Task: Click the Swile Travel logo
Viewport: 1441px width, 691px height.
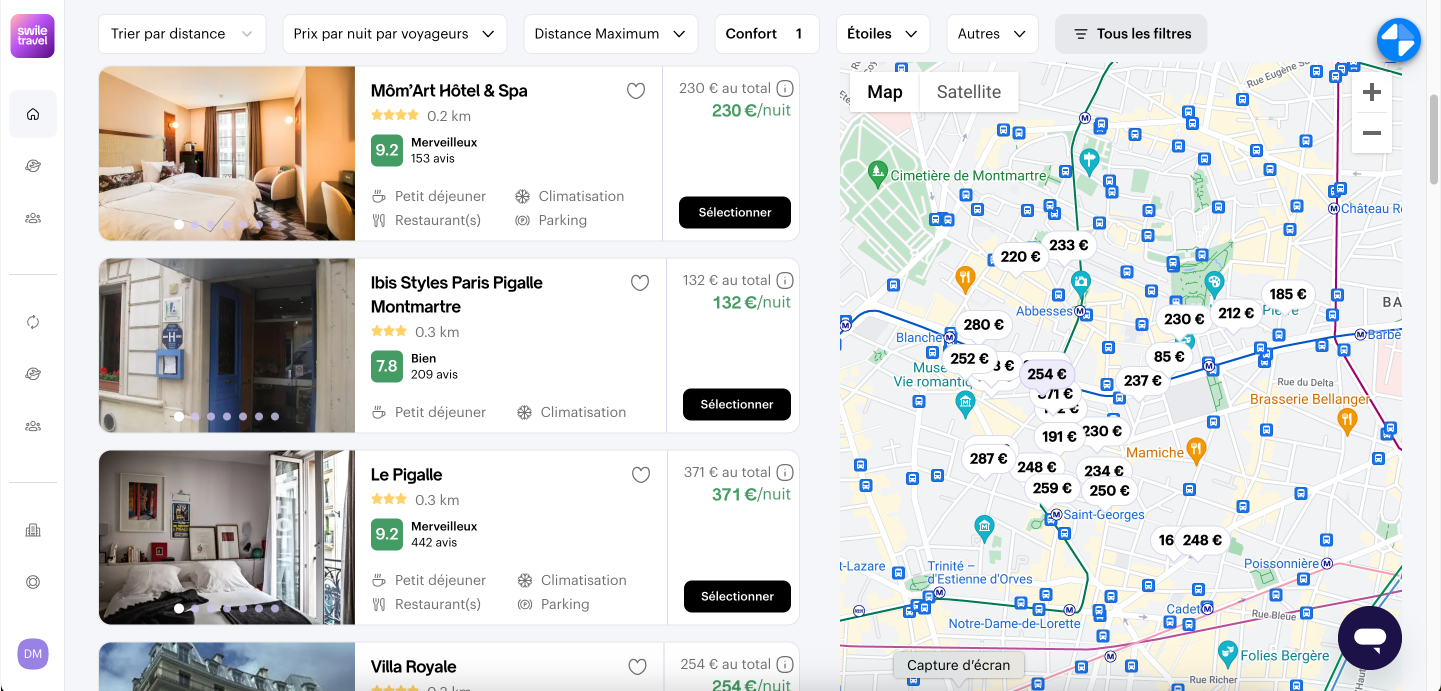Action: tap(33, 36)
